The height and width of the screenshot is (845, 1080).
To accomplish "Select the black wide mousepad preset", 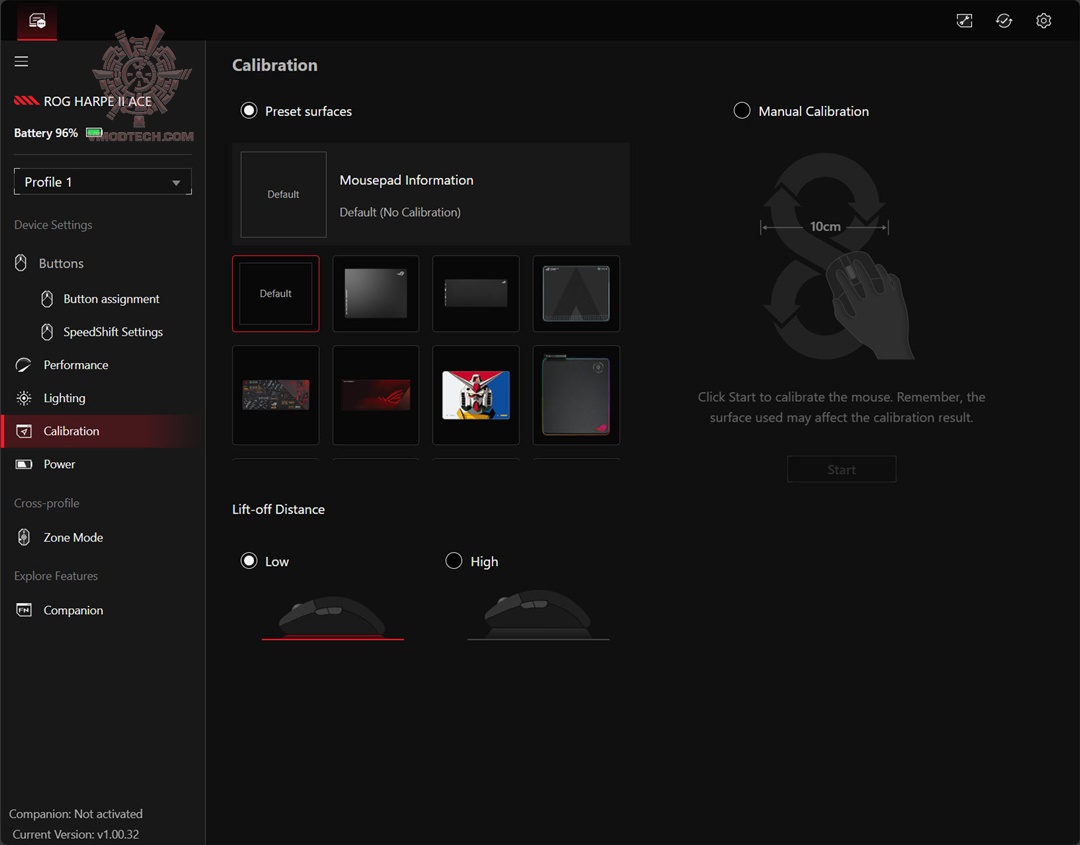I will tap(476, 293).
